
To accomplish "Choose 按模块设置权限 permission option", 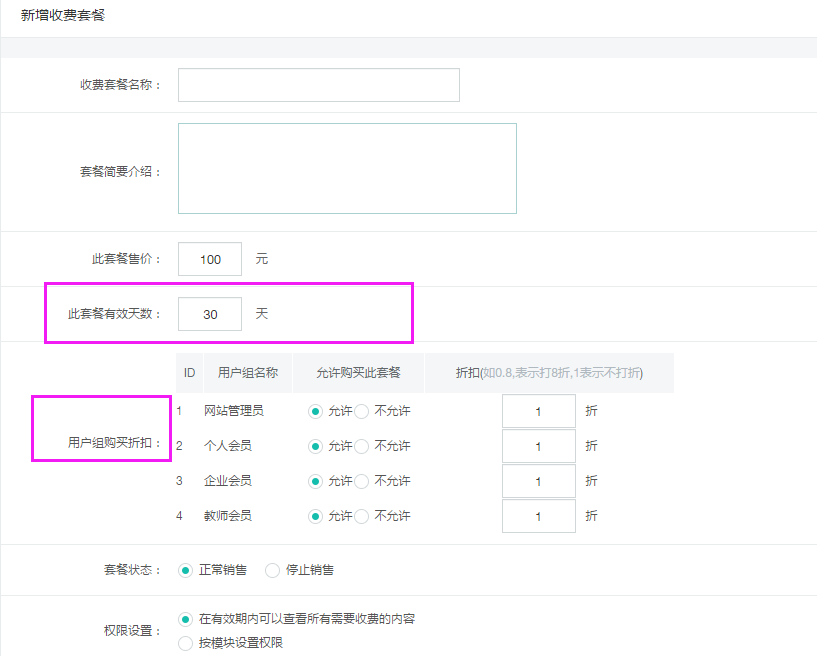I will pos(185,643).
